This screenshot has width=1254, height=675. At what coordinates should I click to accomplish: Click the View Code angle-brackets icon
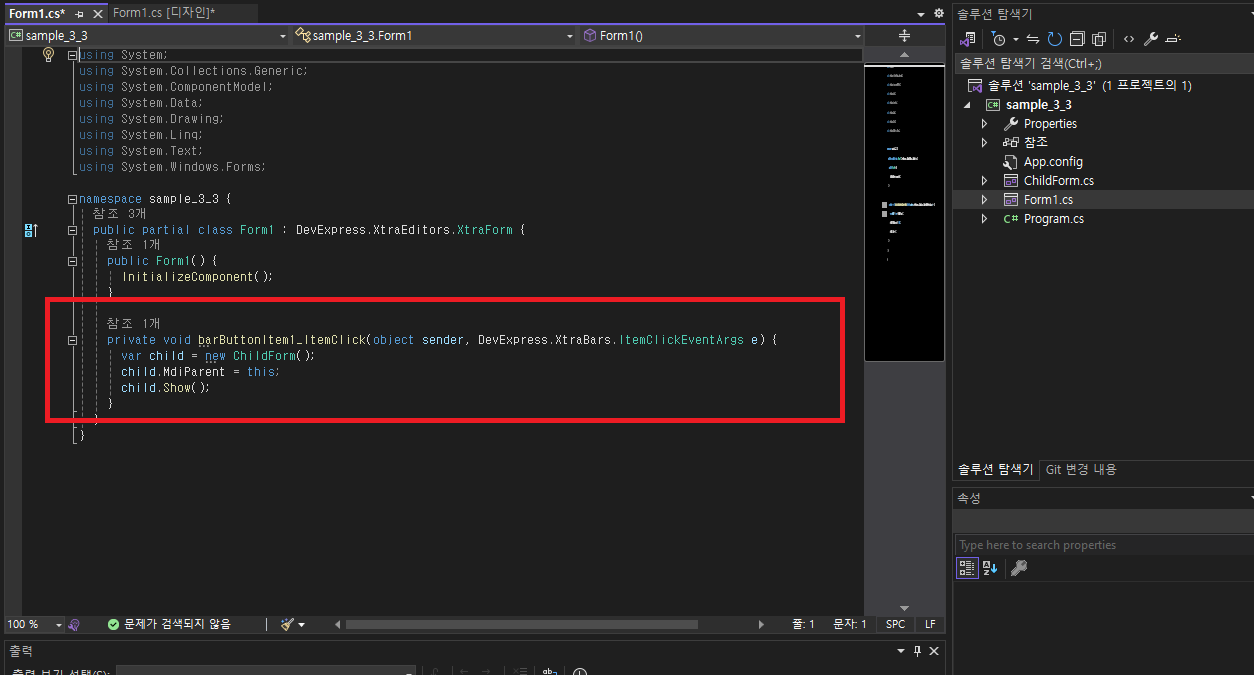[1128, 39]
